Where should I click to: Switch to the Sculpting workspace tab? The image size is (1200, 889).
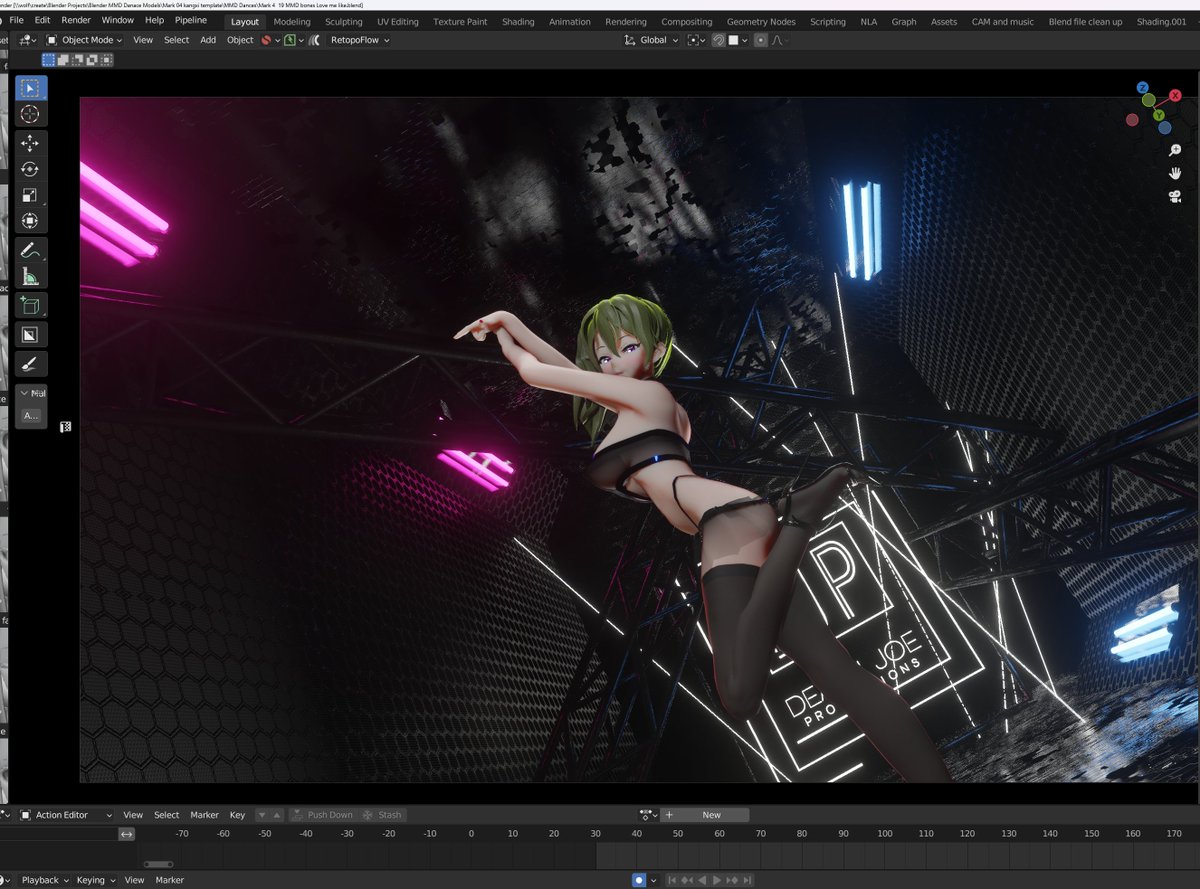pos(344,21)
